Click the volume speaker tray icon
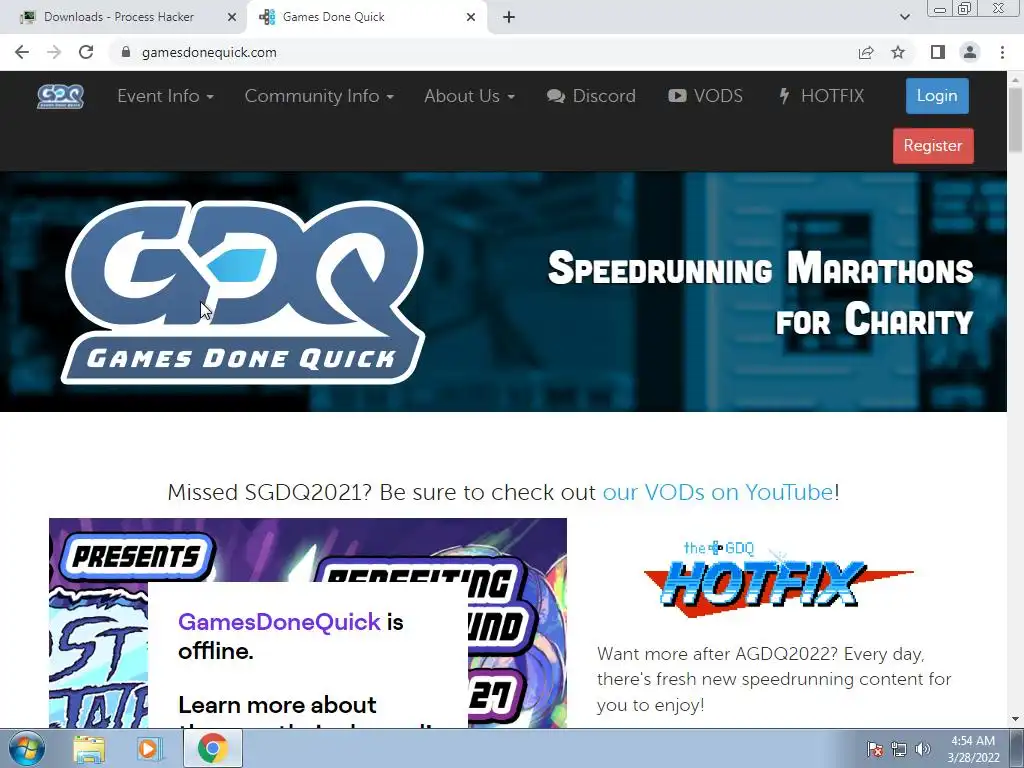The width and height of the screenshot is (1024, 768). pos(922,749)
